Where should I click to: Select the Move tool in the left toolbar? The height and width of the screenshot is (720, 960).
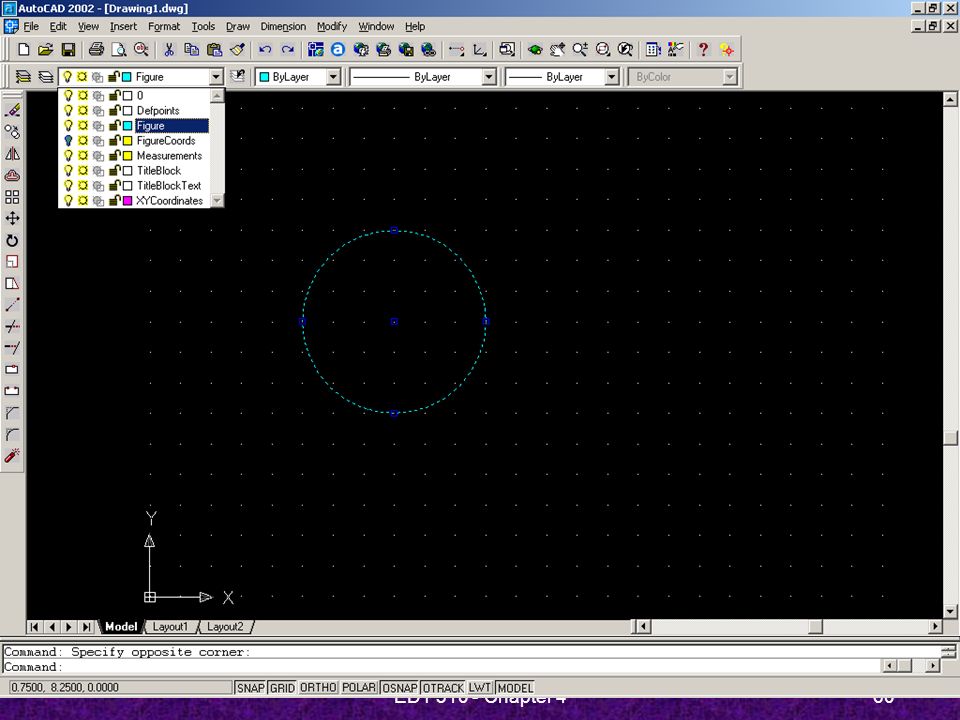pos(12,219)
